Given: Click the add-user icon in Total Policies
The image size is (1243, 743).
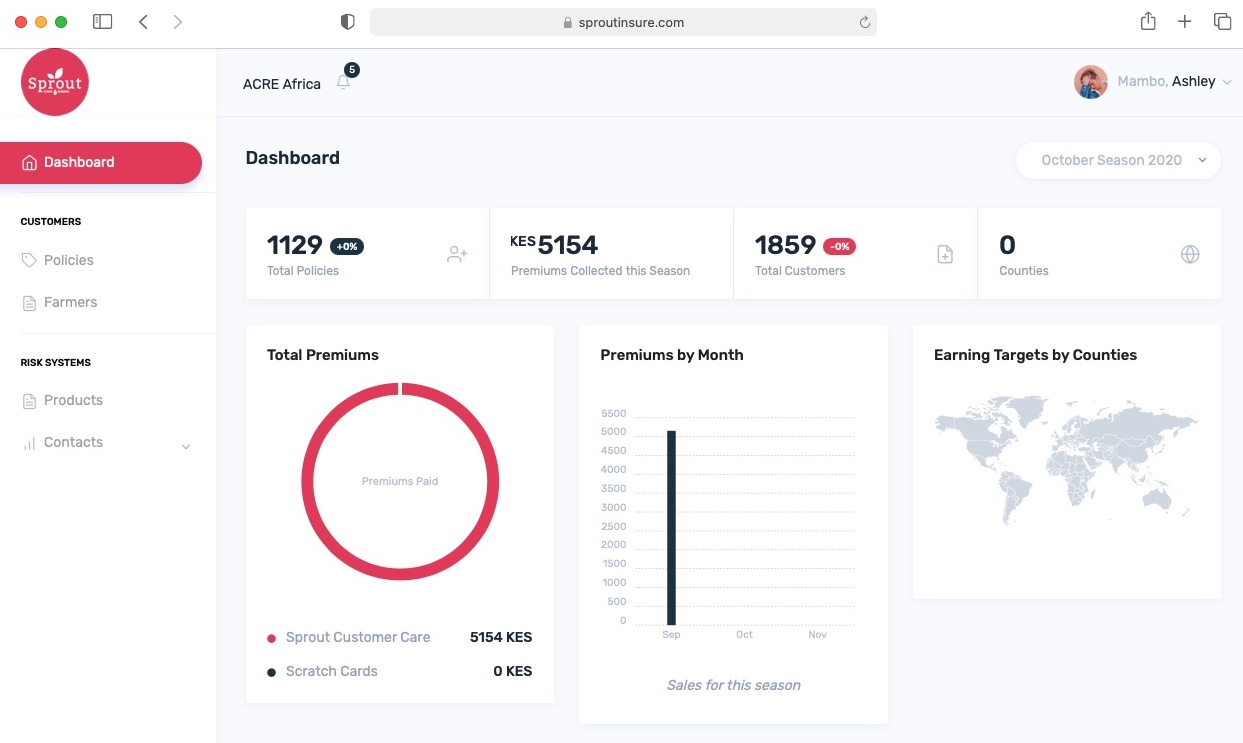Looking at the screenshot, I should pyautogui.click(x=457, y=254).
